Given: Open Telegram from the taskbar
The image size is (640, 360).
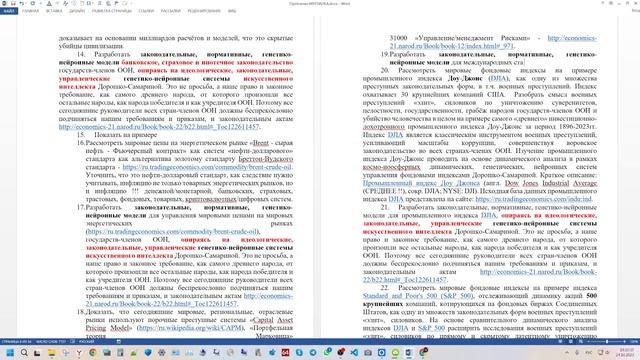Looking at the screenshot, I should coord(313,353).
